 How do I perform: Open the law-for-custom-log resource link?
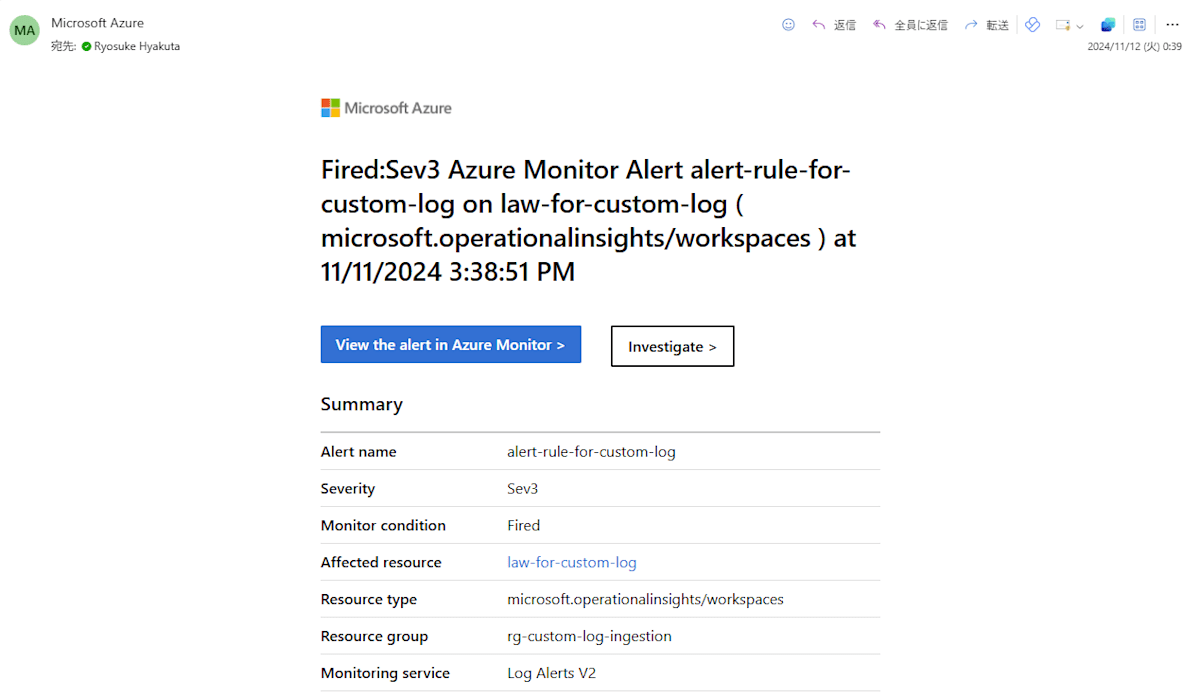coord(572,562)
